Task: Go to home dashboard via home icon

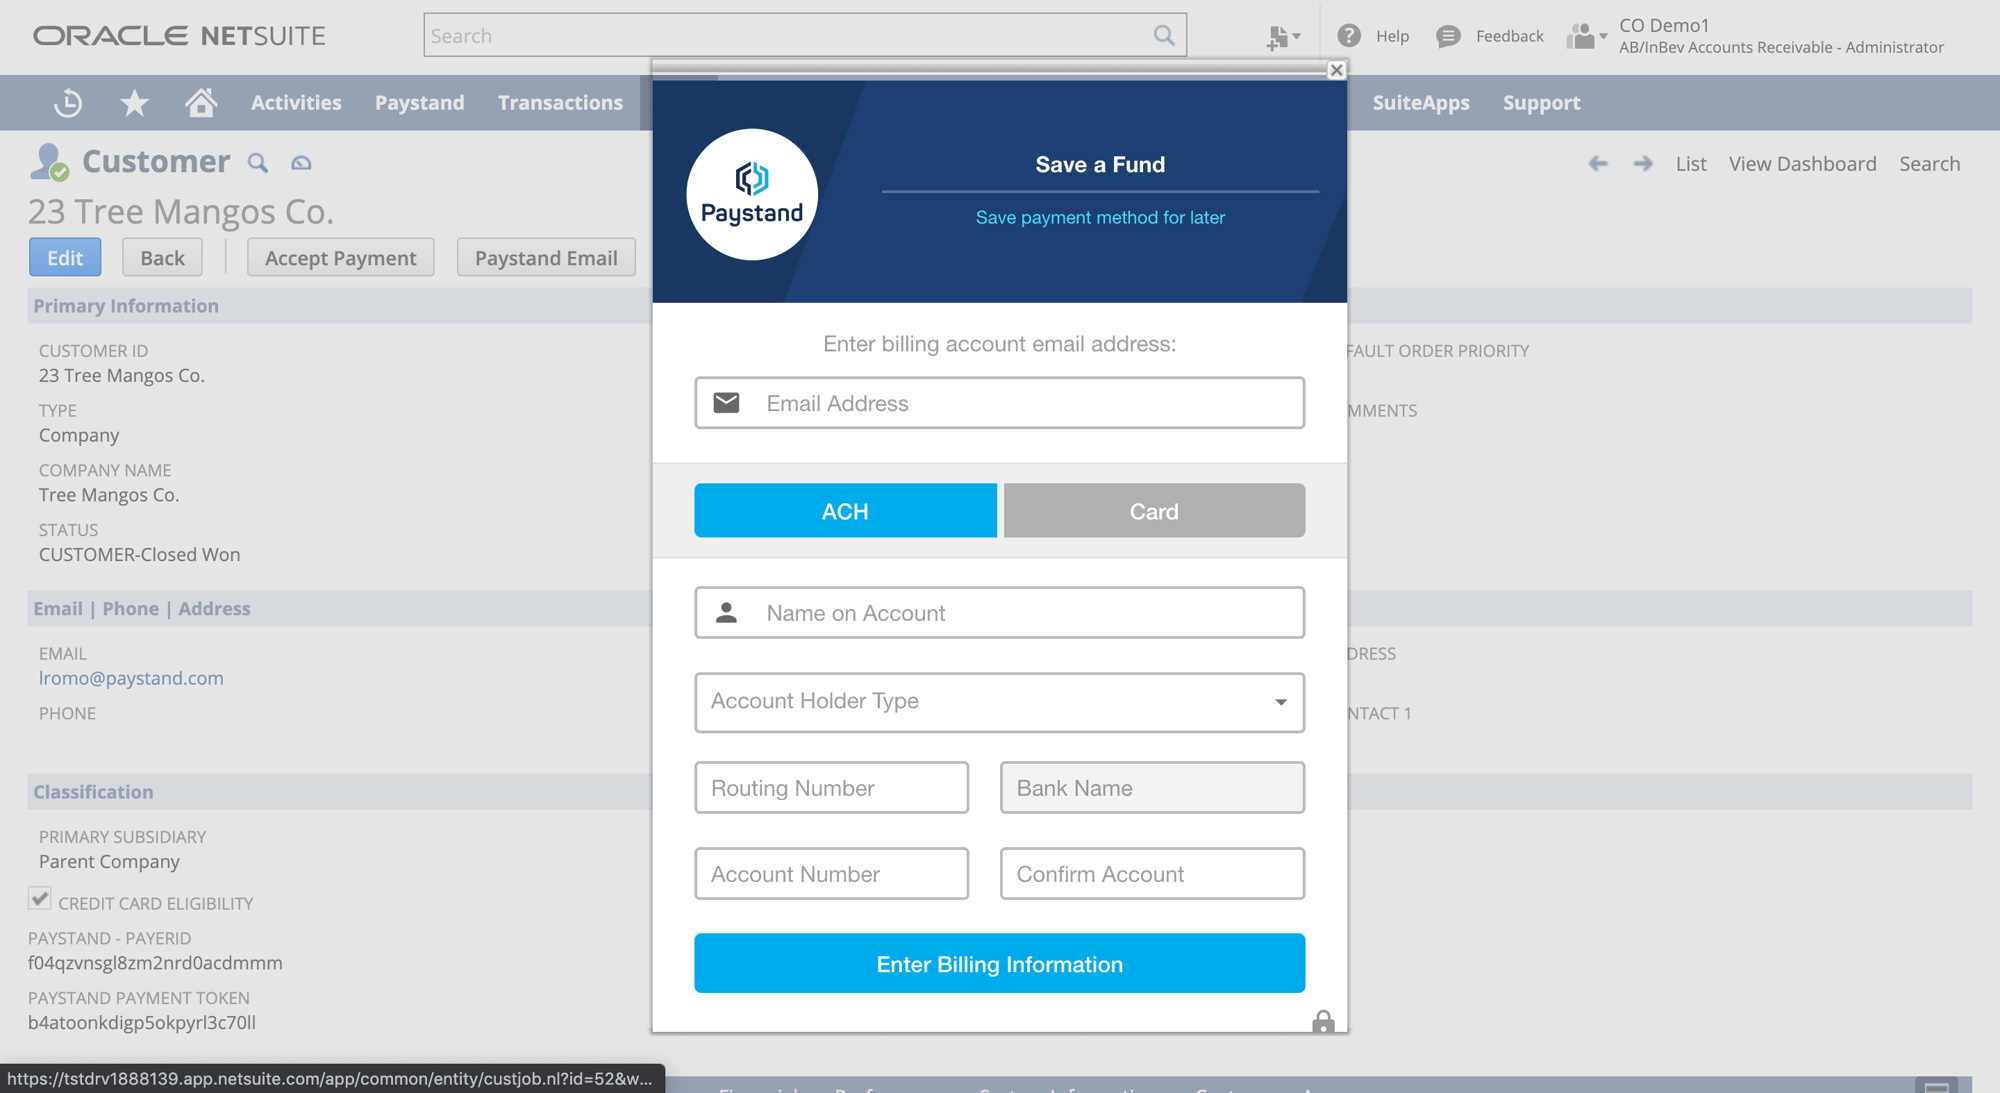Action: point(200,102)
